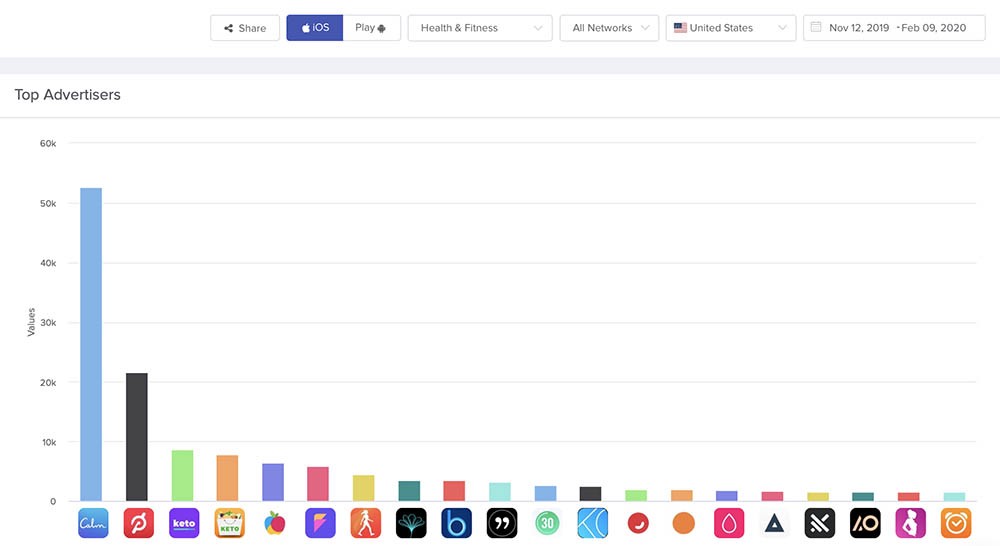Click the colorful apple app icon
The image size is (1000, 546).
coord(275,523)
